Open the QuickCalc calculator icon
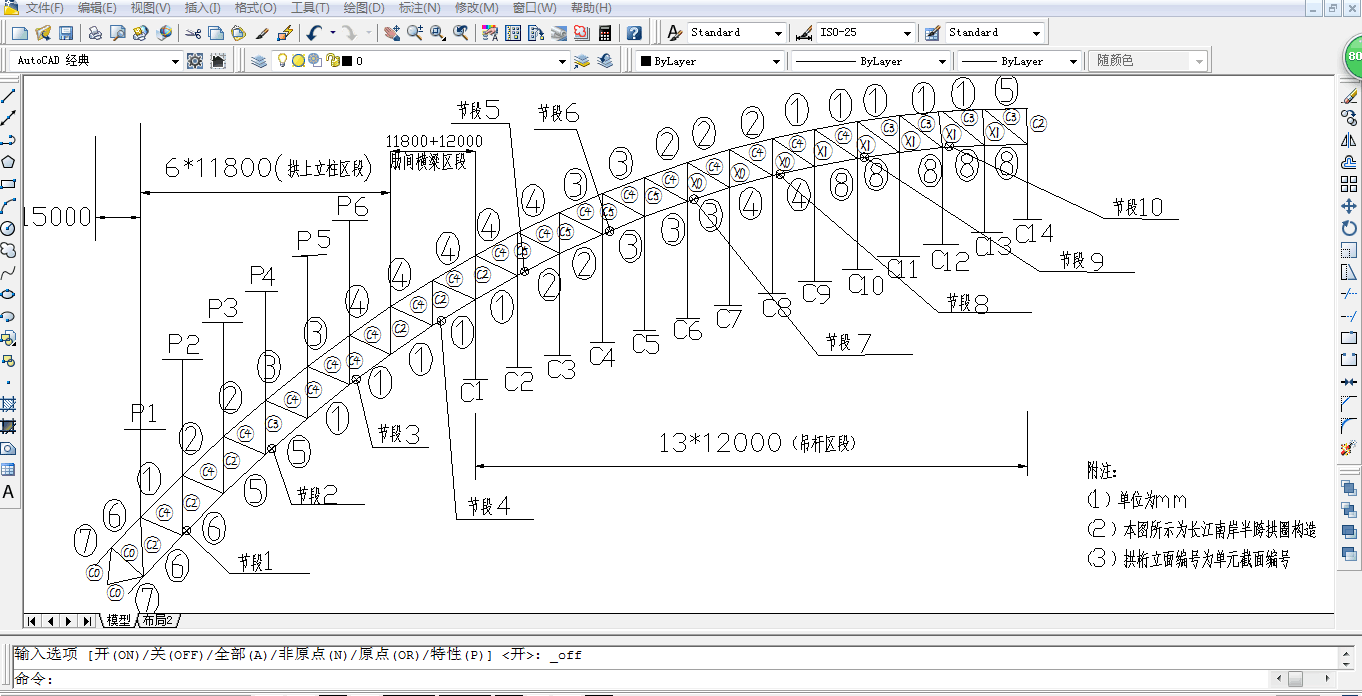 point(605,33)
